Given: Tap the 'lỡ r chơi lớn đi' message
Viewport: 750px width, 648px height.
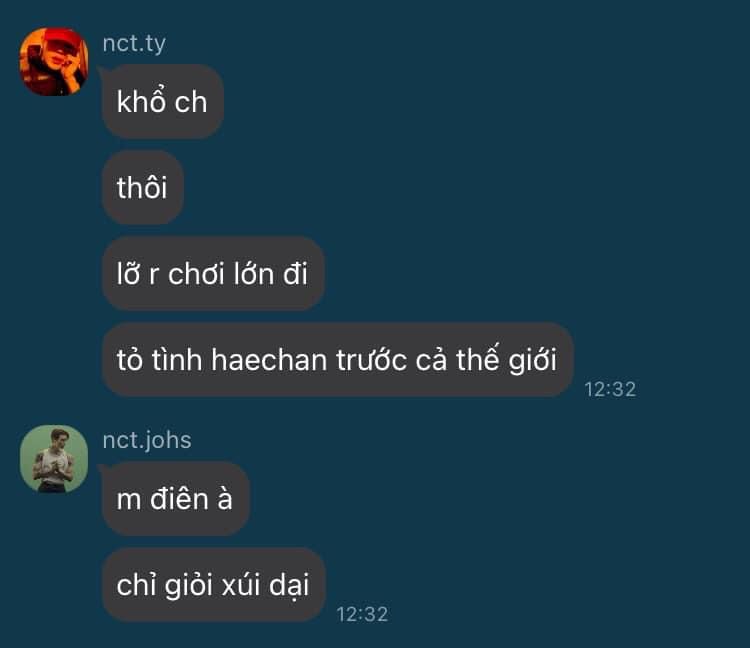Looking at the screenshot, I should (213, 274).
